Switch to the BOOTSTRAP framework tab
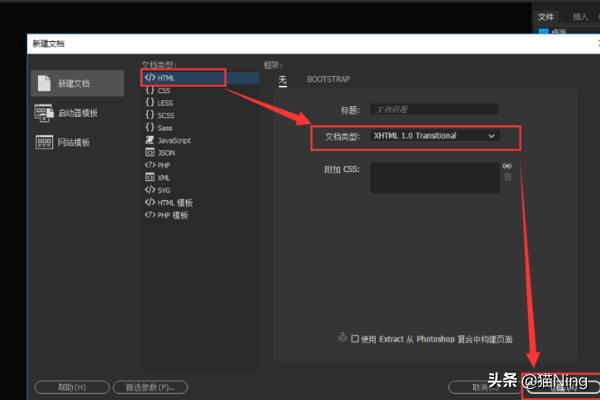The height and width of the screenshot is (400, 600). point(328,79)
